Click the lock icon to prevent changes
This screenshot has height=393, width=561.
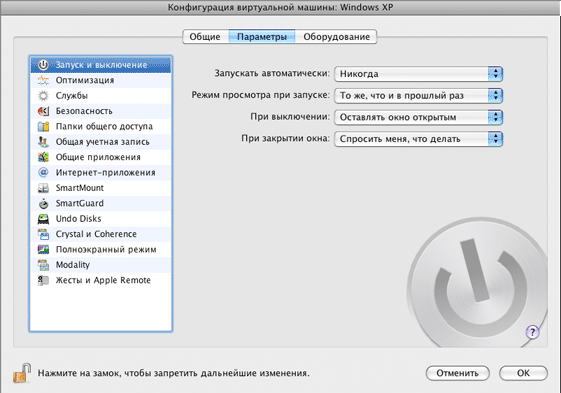pos(22,373)
